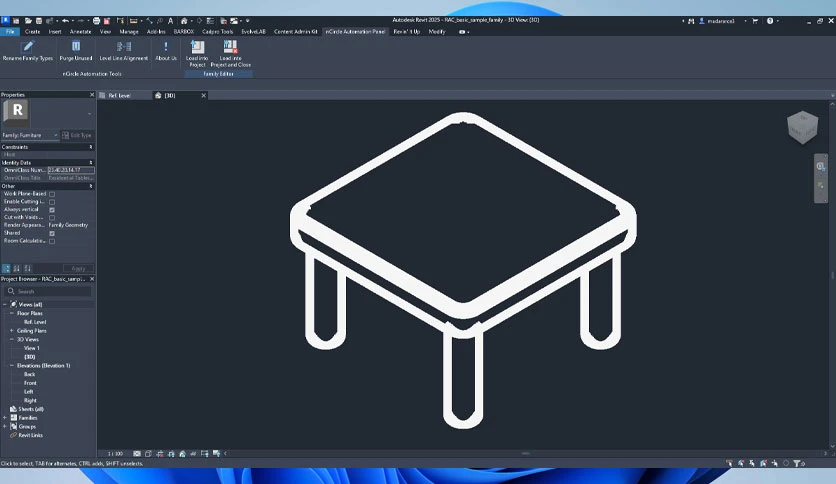
Task: Click the Project Browser search box
Action: point(48,292)
